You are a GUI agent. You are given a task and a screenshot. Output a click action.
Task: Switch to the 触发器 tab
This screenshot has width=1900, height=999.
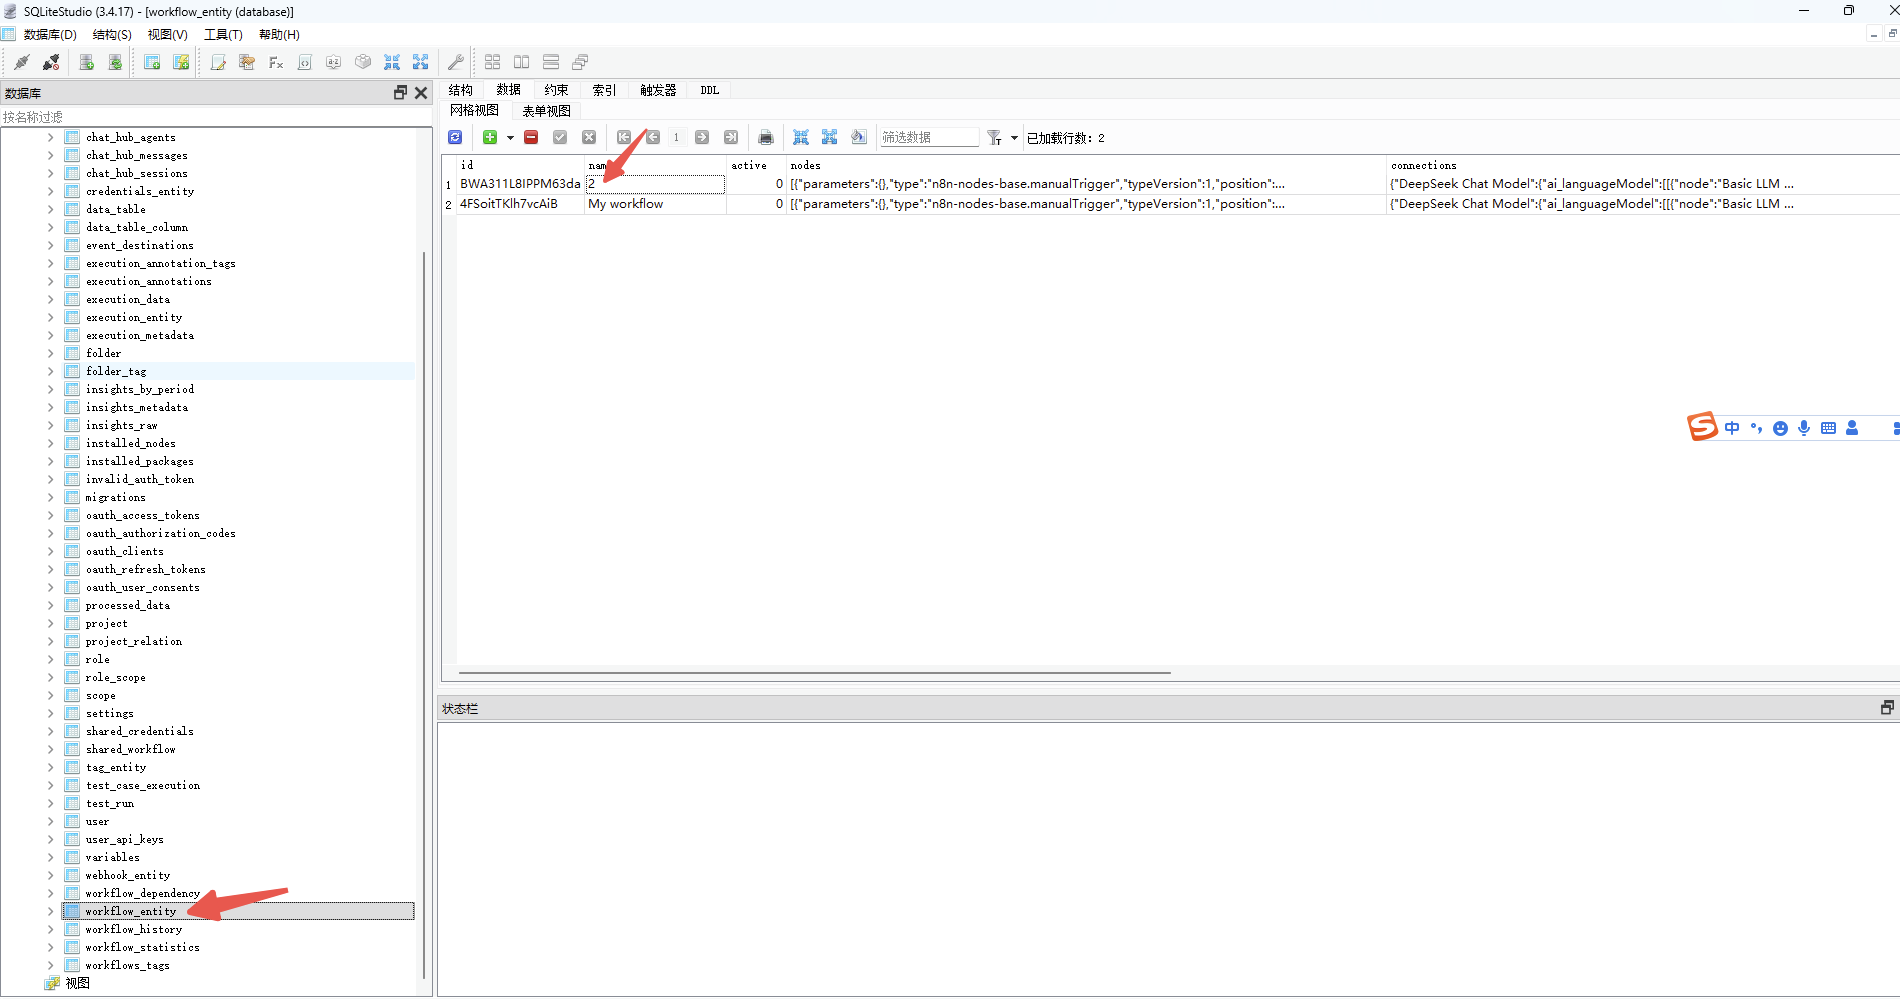658,90
